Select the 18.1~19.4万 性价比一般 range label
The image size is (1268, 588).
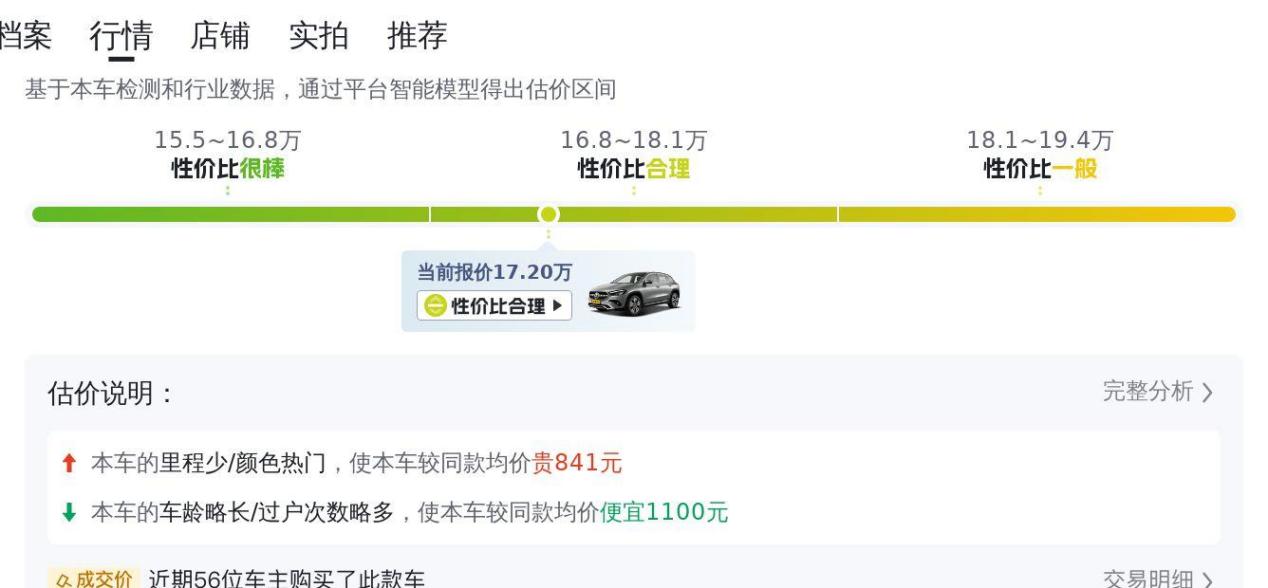tap(1040, 155)
